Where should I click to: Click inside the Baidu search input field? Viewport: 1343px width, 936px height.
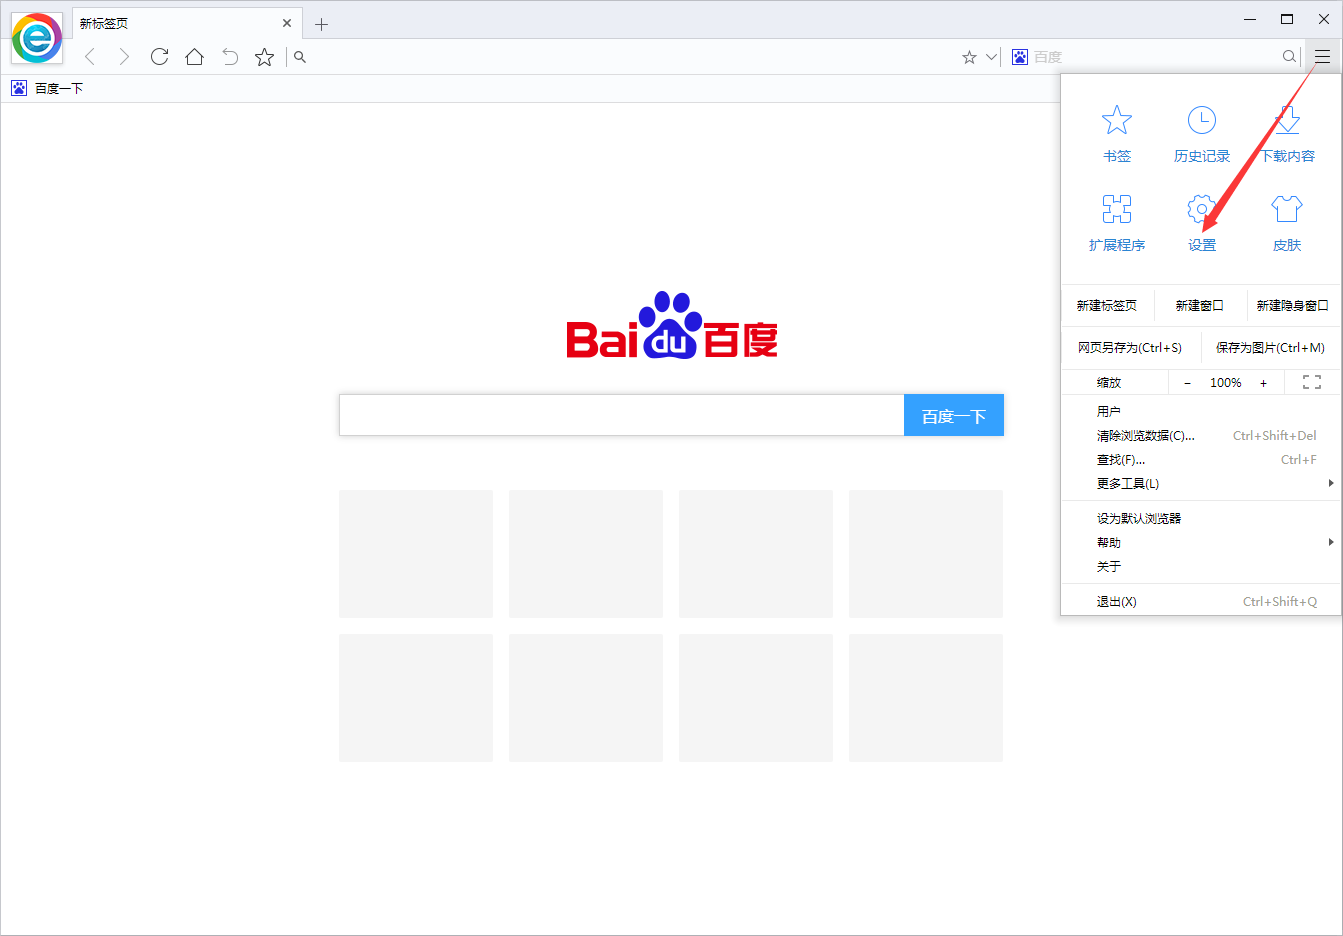tap(620, 415)
